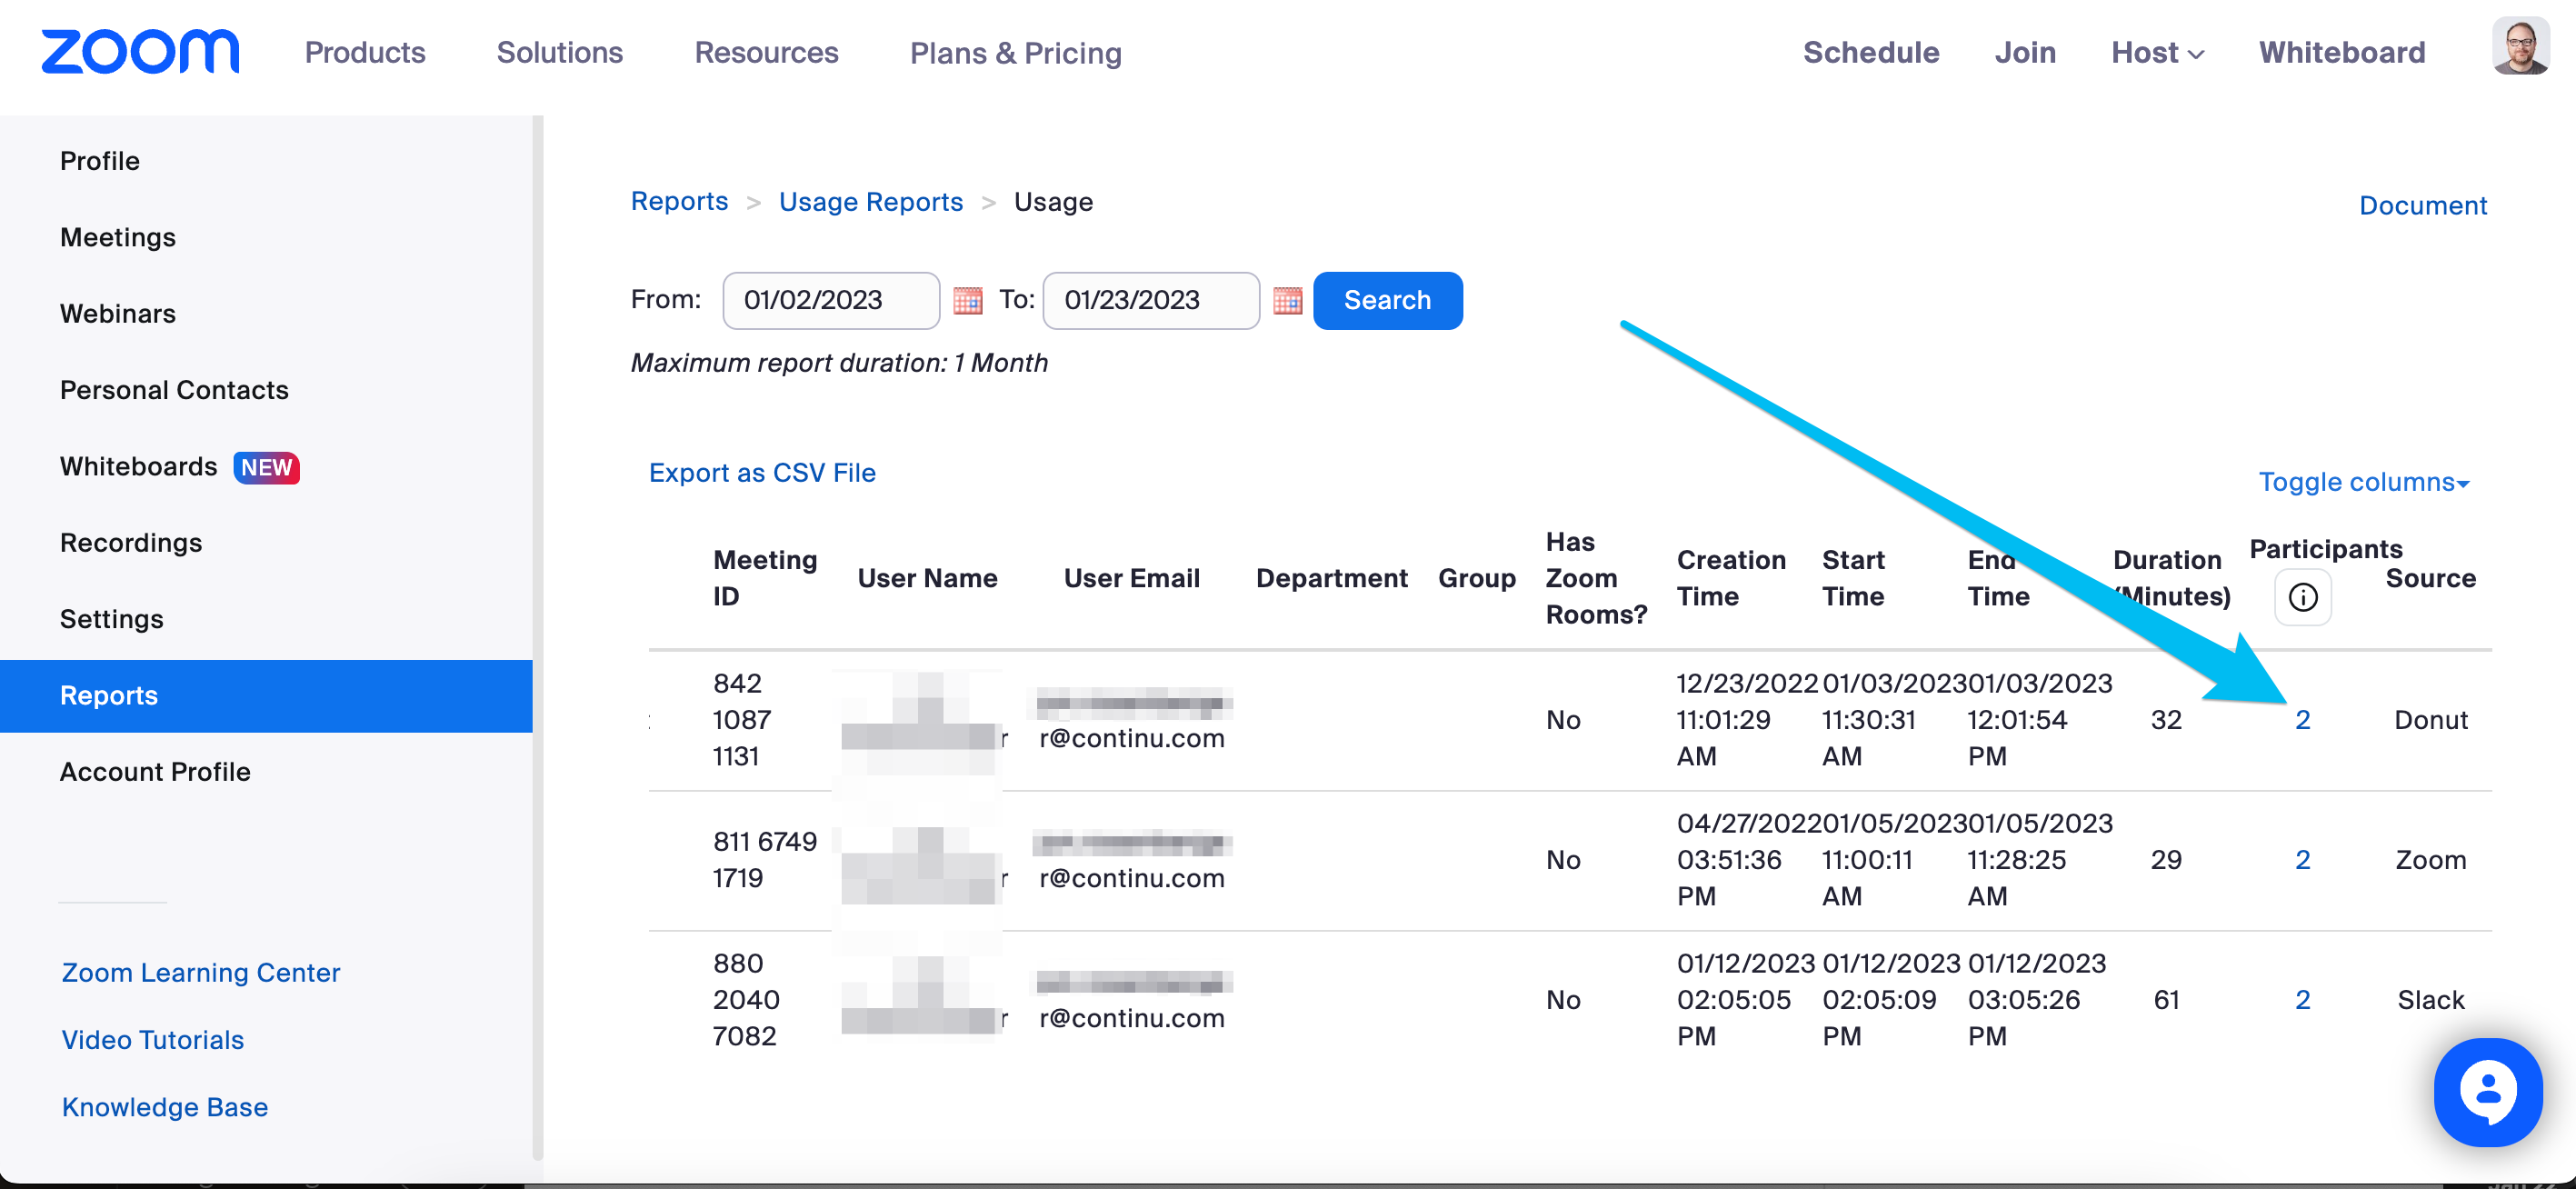Click duration value 29
The height and width of the screenshot is (1189, 2576).
[x=2165, y=860]
